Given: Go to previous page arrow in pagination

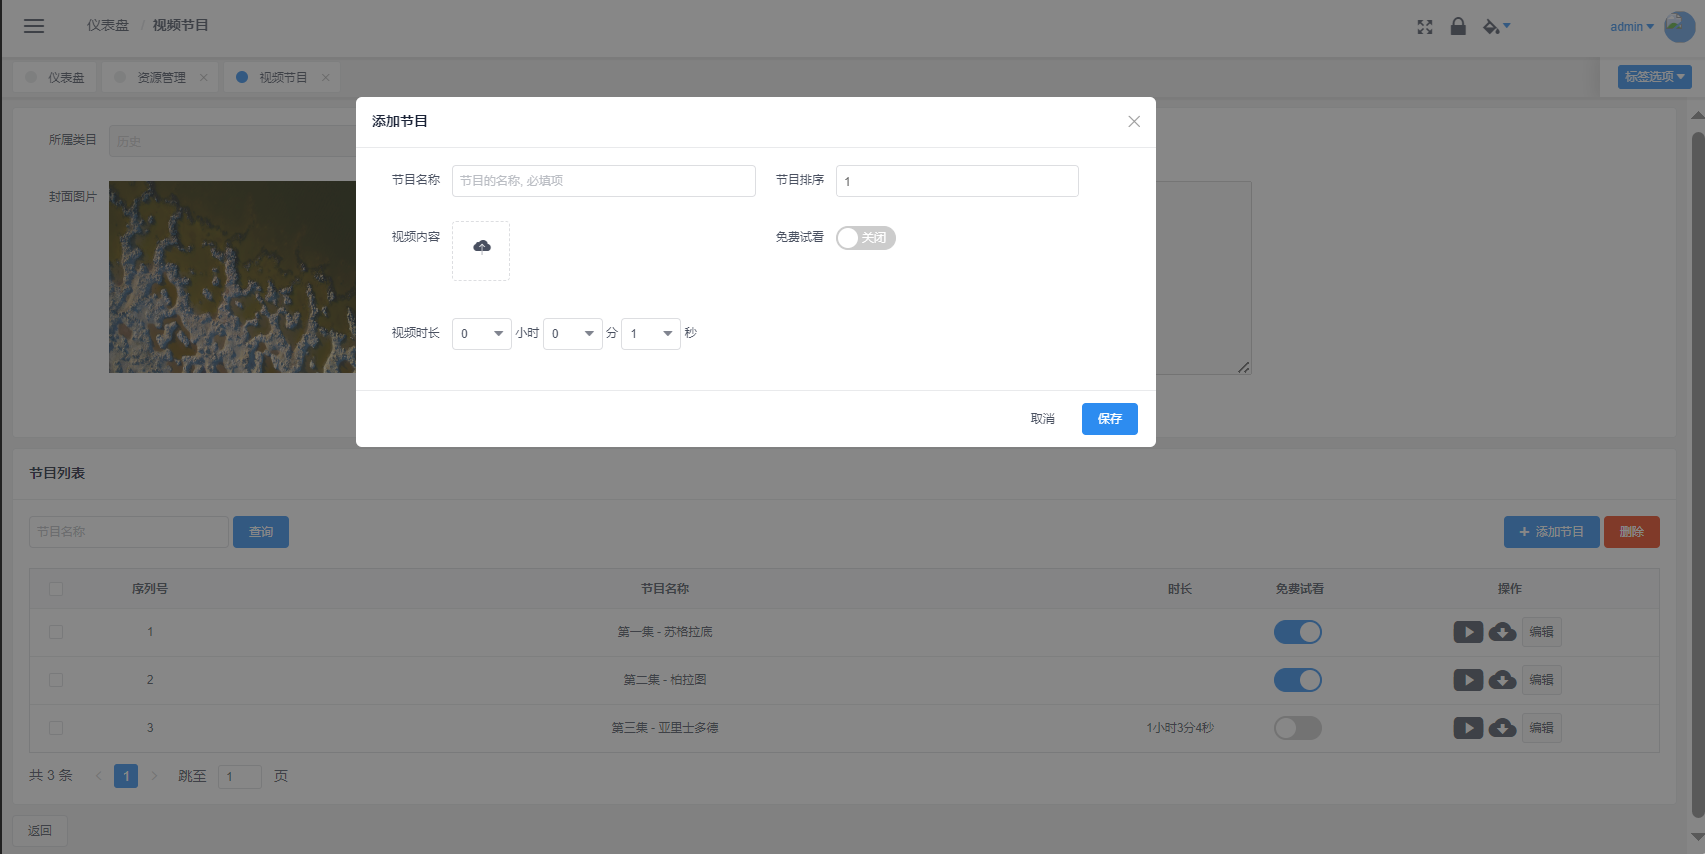Looking at the screenshot, I should coord(98,776).
